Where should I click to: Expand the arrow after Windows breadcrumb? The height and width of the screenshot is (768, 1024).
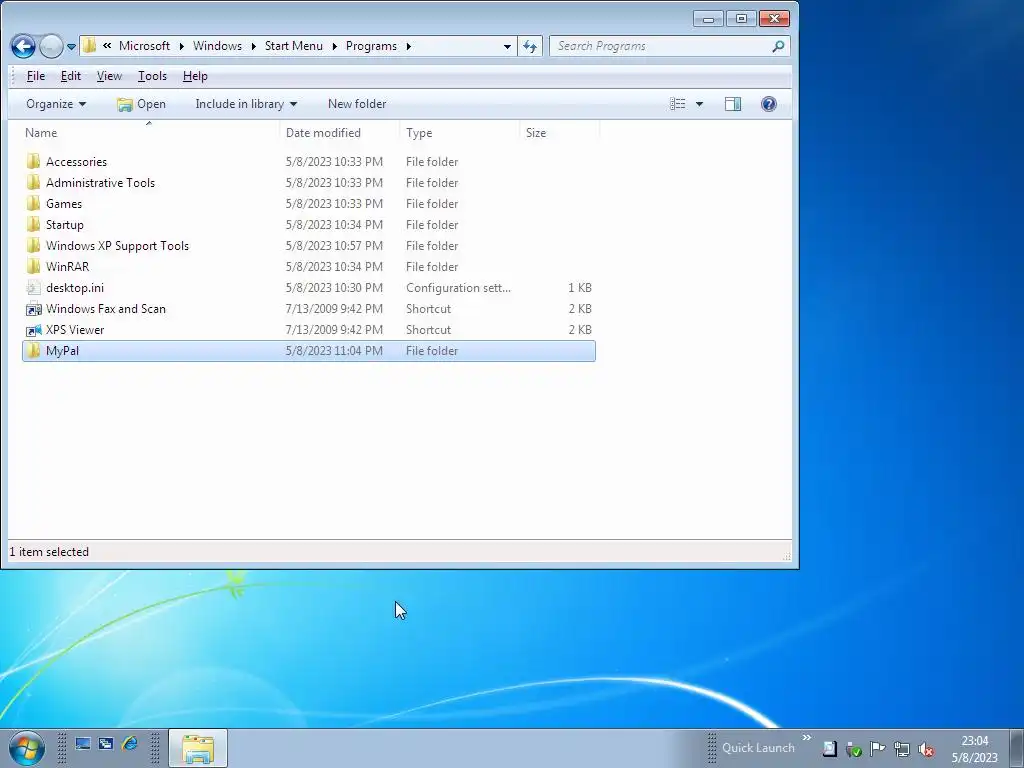(253, 46)
